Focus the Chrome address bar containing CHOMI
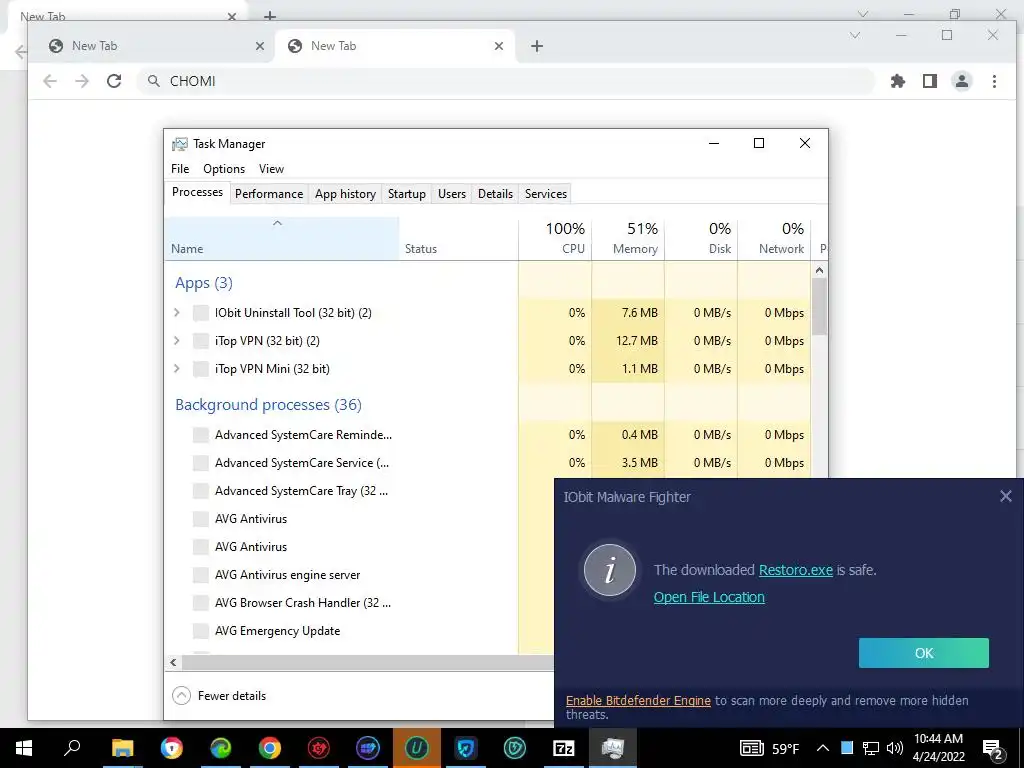Screen dimensions: 1024x768 click(x=505, y=81)
